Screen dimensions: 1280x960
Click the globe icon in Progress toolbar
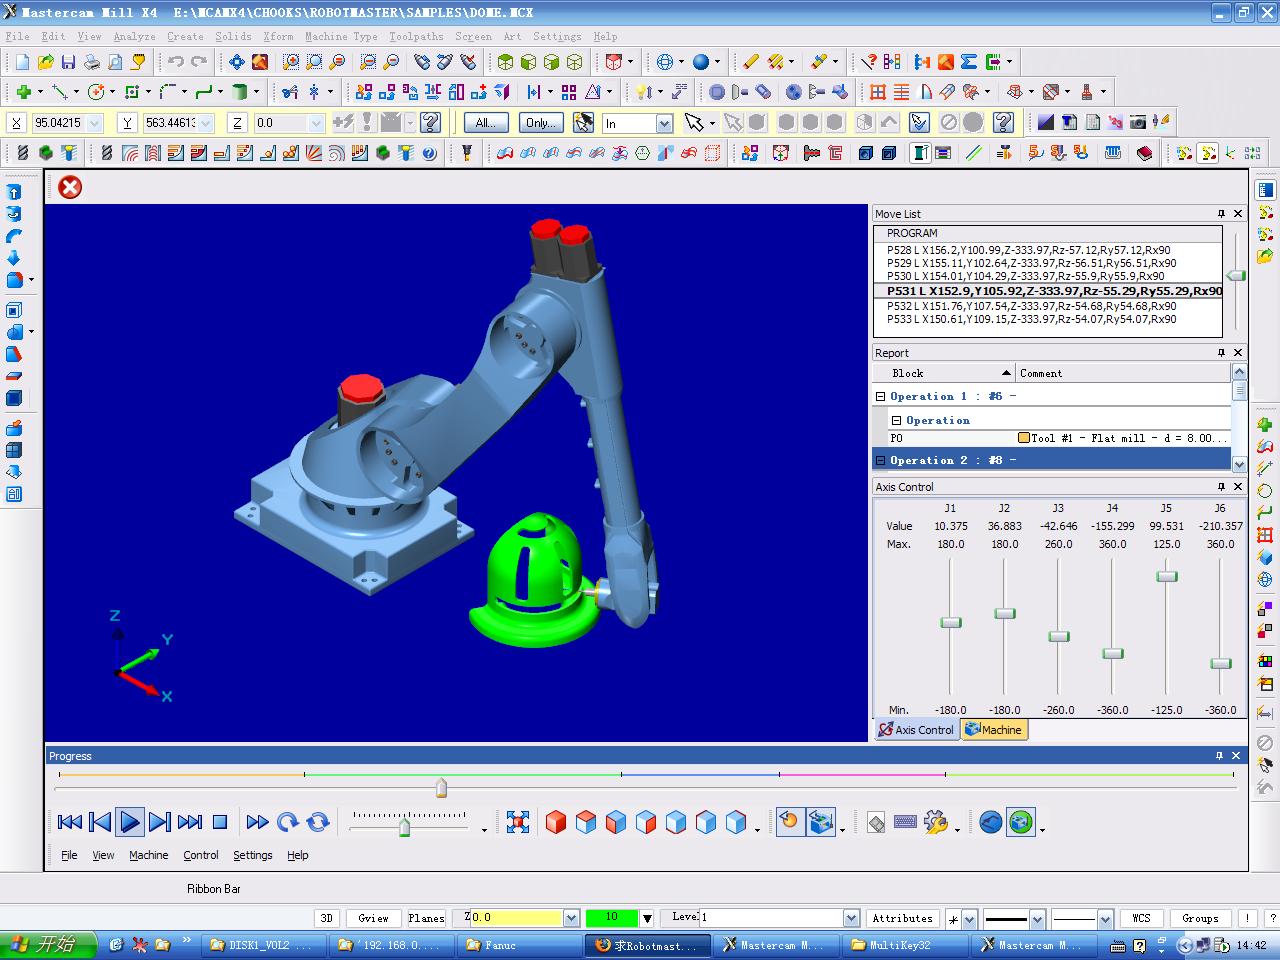[x=1021, y=822]
